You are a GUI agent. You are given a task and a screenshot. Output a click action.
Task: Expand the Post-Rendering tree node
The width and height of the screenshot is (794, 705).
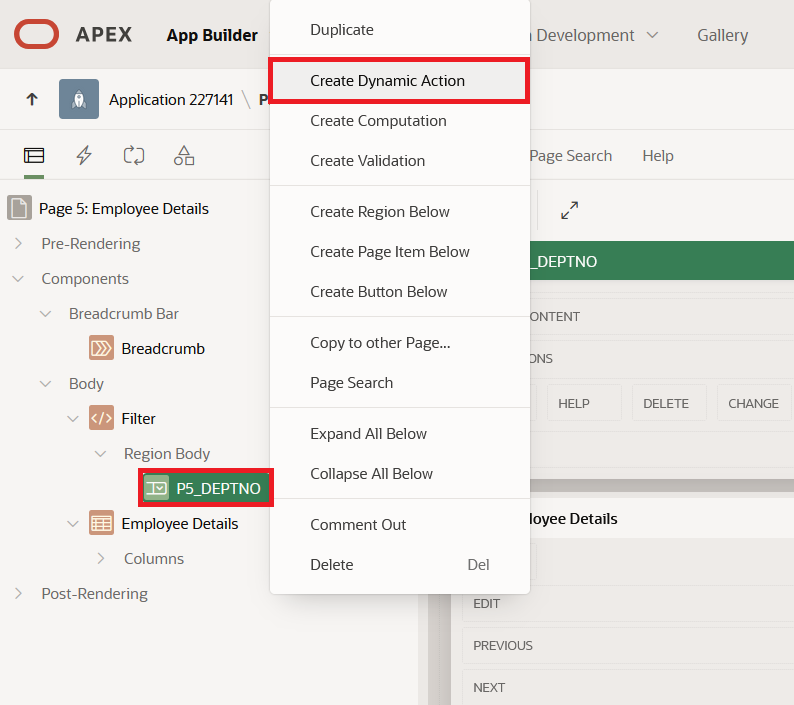(x=19, y=593)
